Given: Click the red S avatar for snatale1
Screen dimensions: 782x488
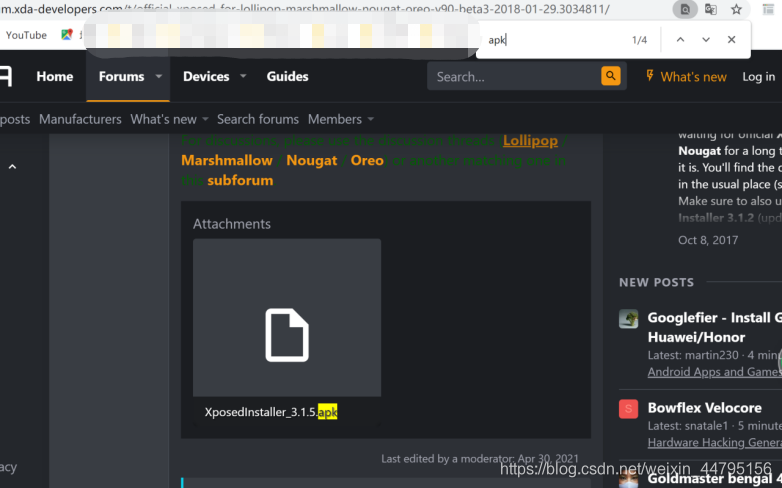Looking at the screenshot, I should pyautogui.click(x=628, y=409).
